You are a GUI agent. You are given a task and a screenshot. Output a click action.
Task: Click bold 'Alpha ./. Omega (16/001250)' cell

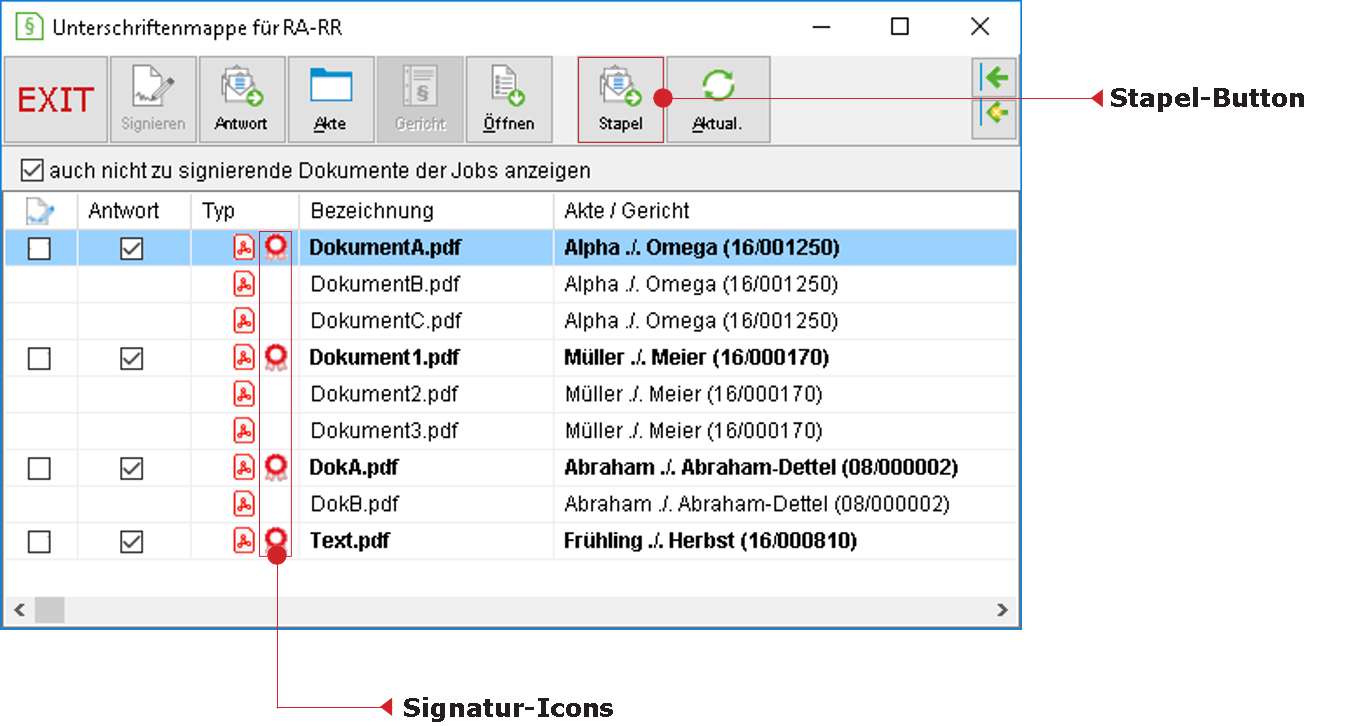pyautogui.click(x=702, y=247)
